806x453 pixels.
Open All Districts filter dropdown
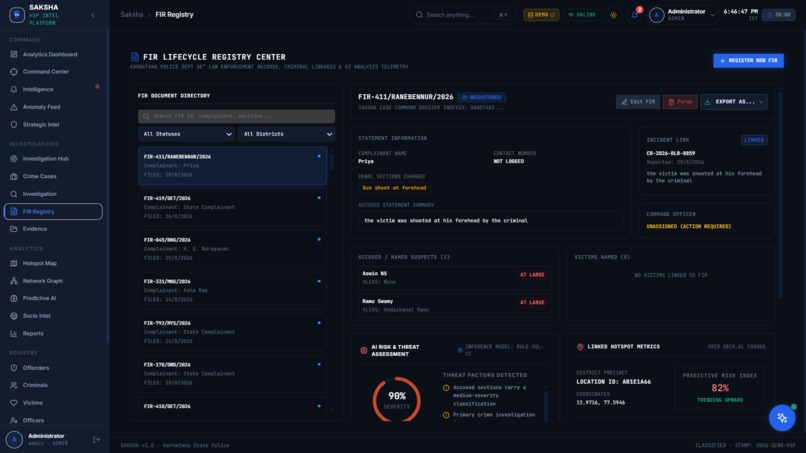coord(286,134)
